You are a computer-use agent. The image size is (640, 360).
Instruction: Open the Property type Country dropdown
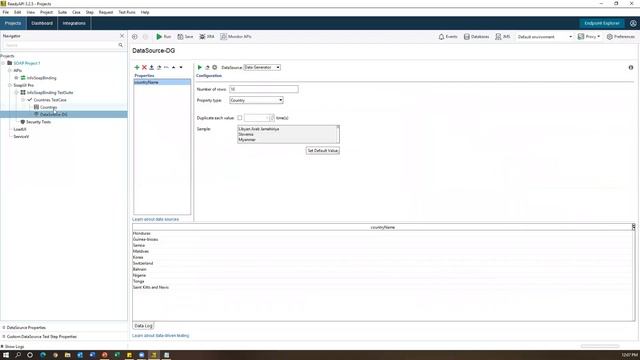[x=256, y=100]
